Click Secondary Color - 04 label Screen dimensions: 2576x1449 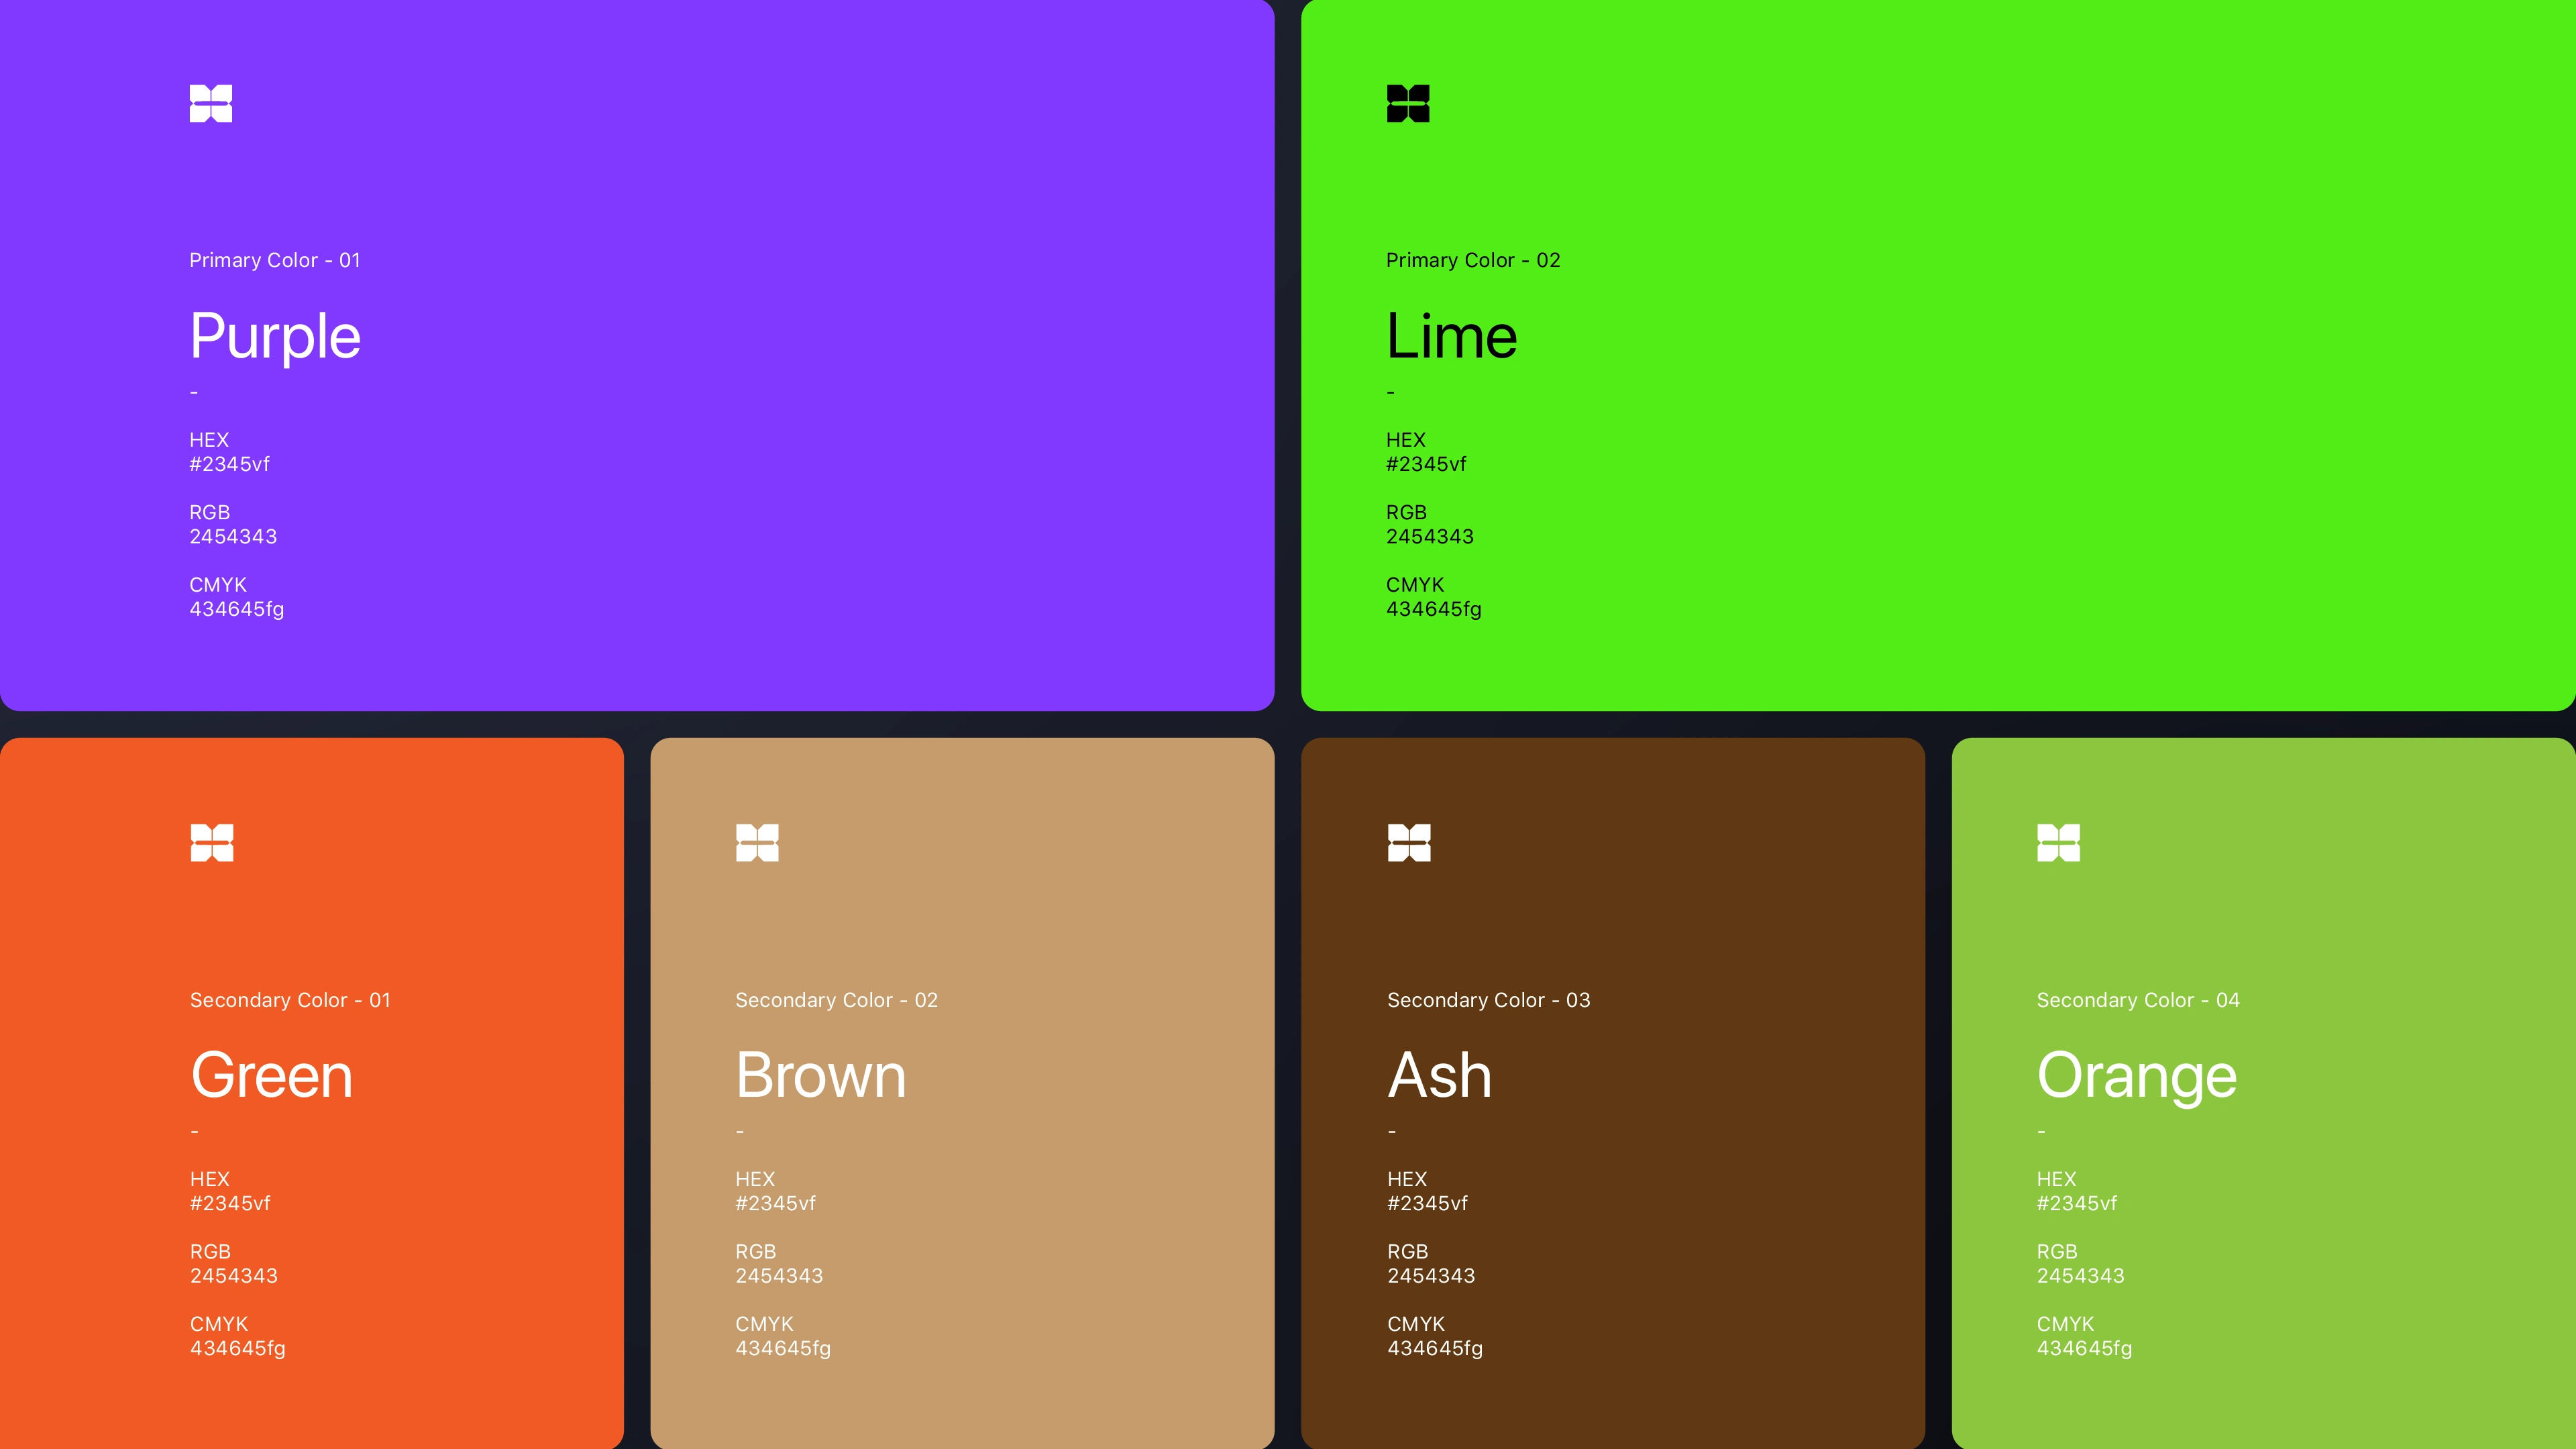point(2138,1000)
